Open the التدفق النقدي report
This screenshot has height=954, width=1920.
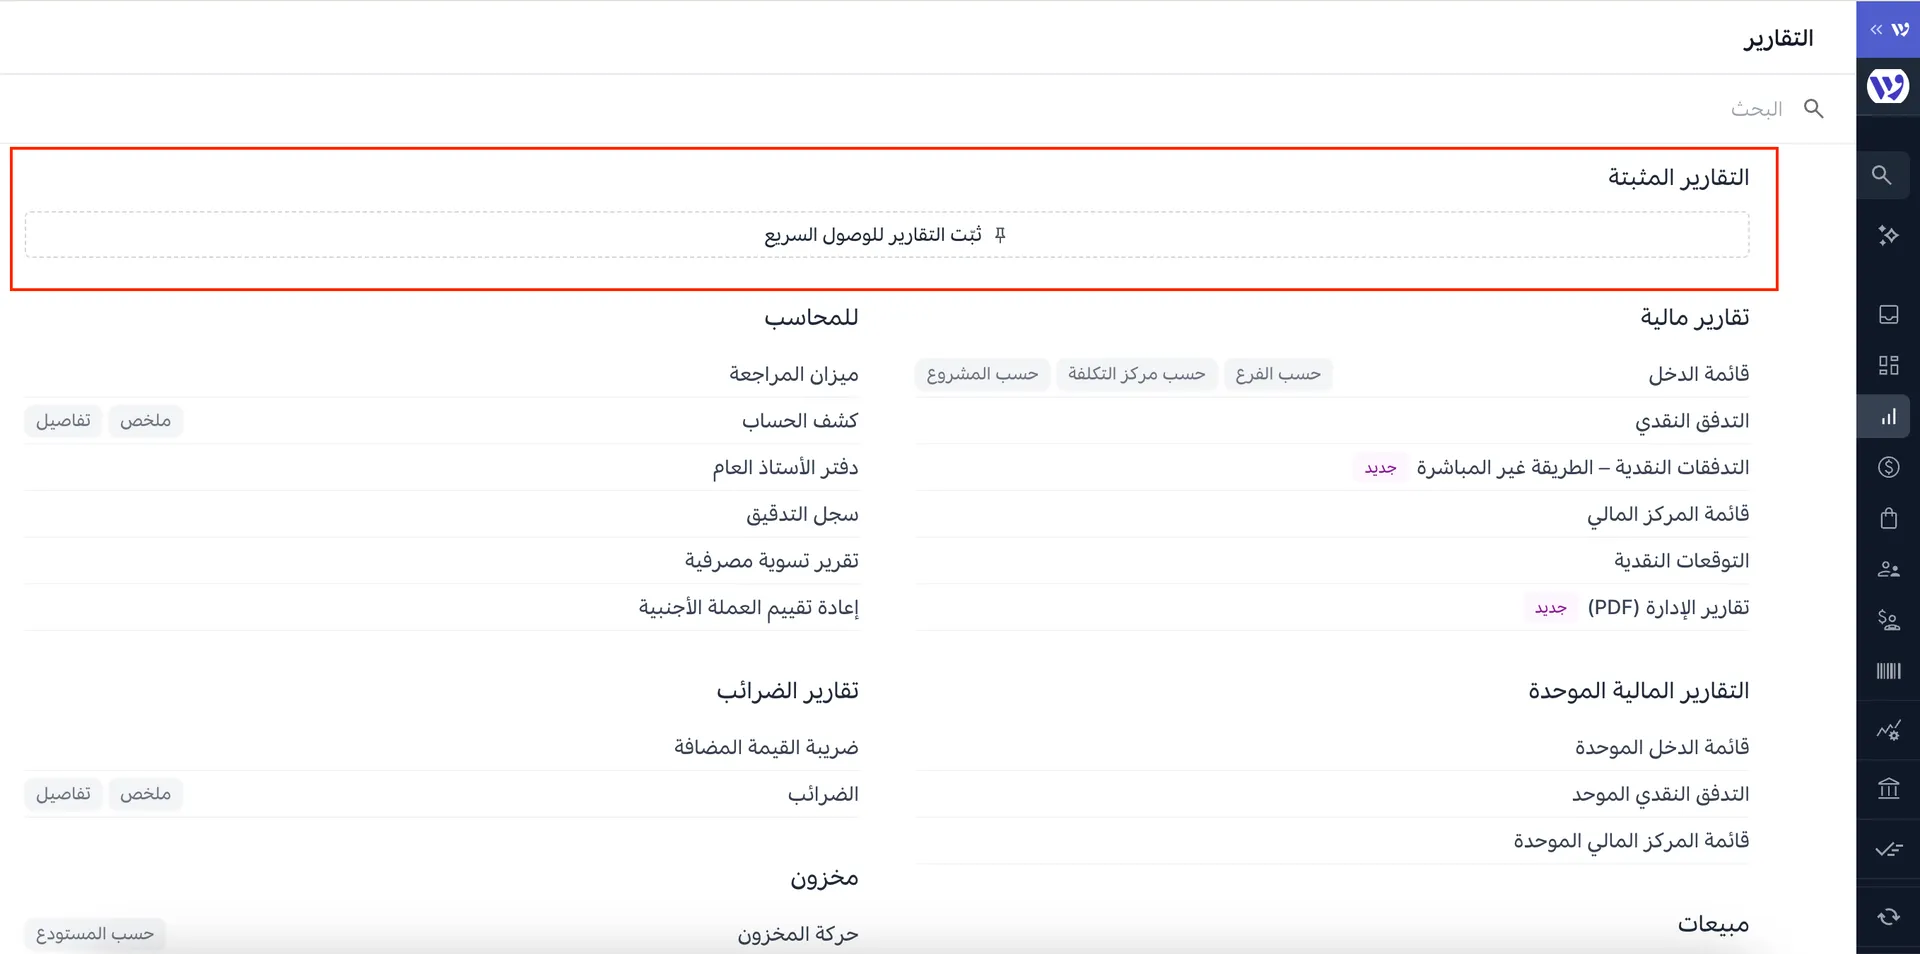coord(1692,421)
